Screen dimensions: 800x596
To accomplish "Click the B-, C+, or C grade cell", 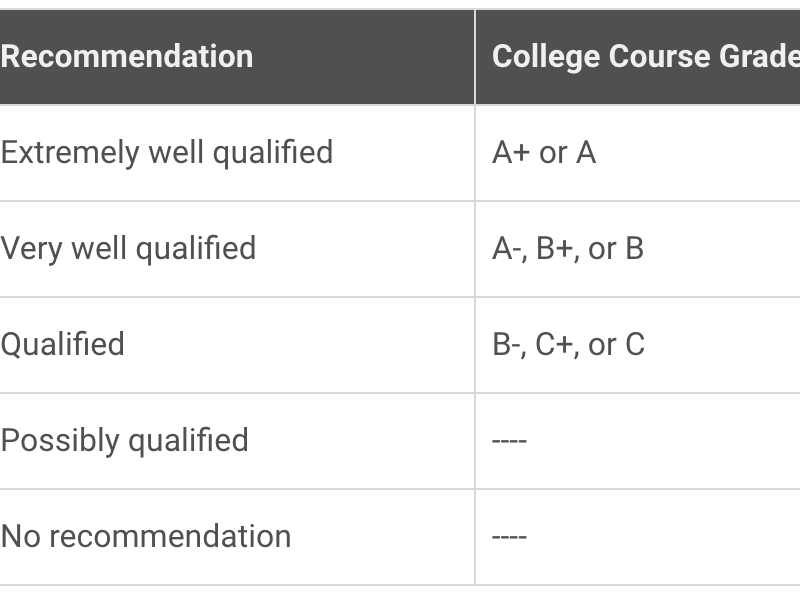I will 638,344.
